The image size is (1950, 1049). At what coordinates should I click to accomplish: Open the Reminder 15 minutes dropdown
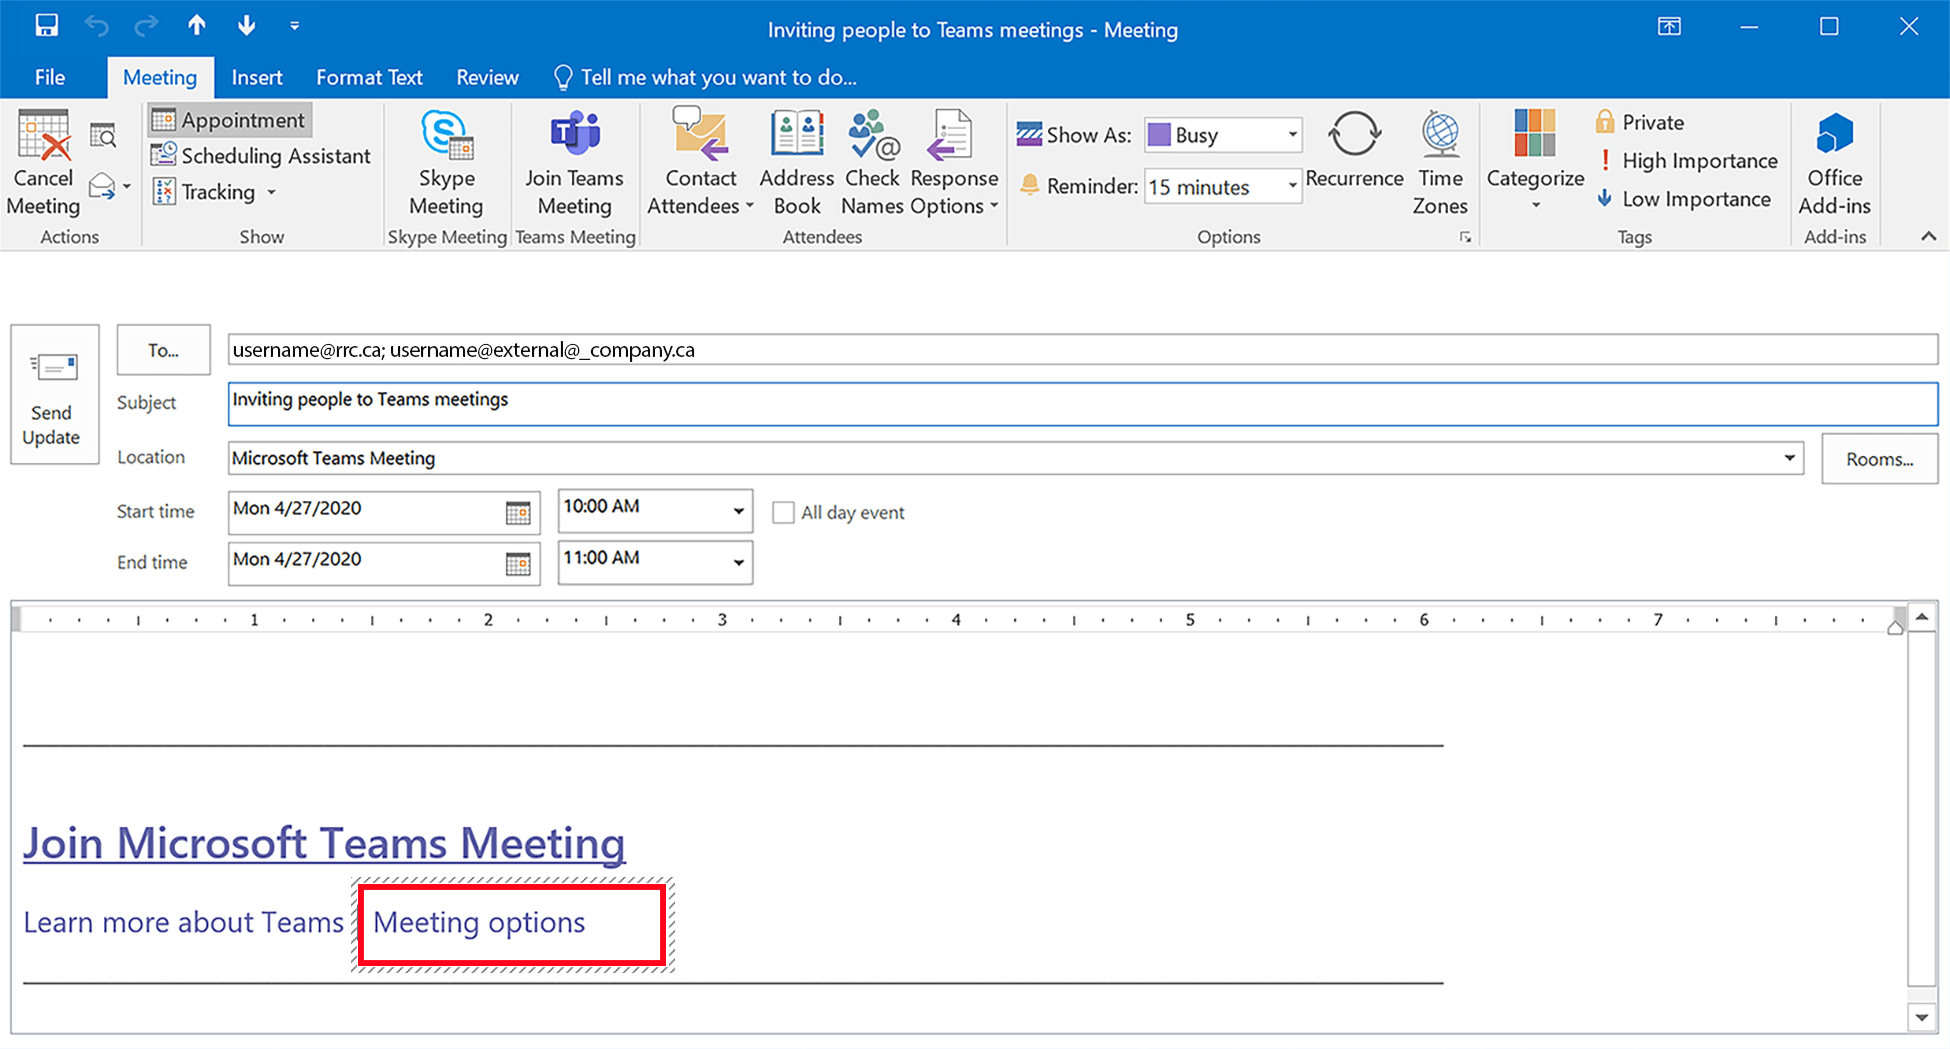pyautogui.click(x=1292, y=187)
